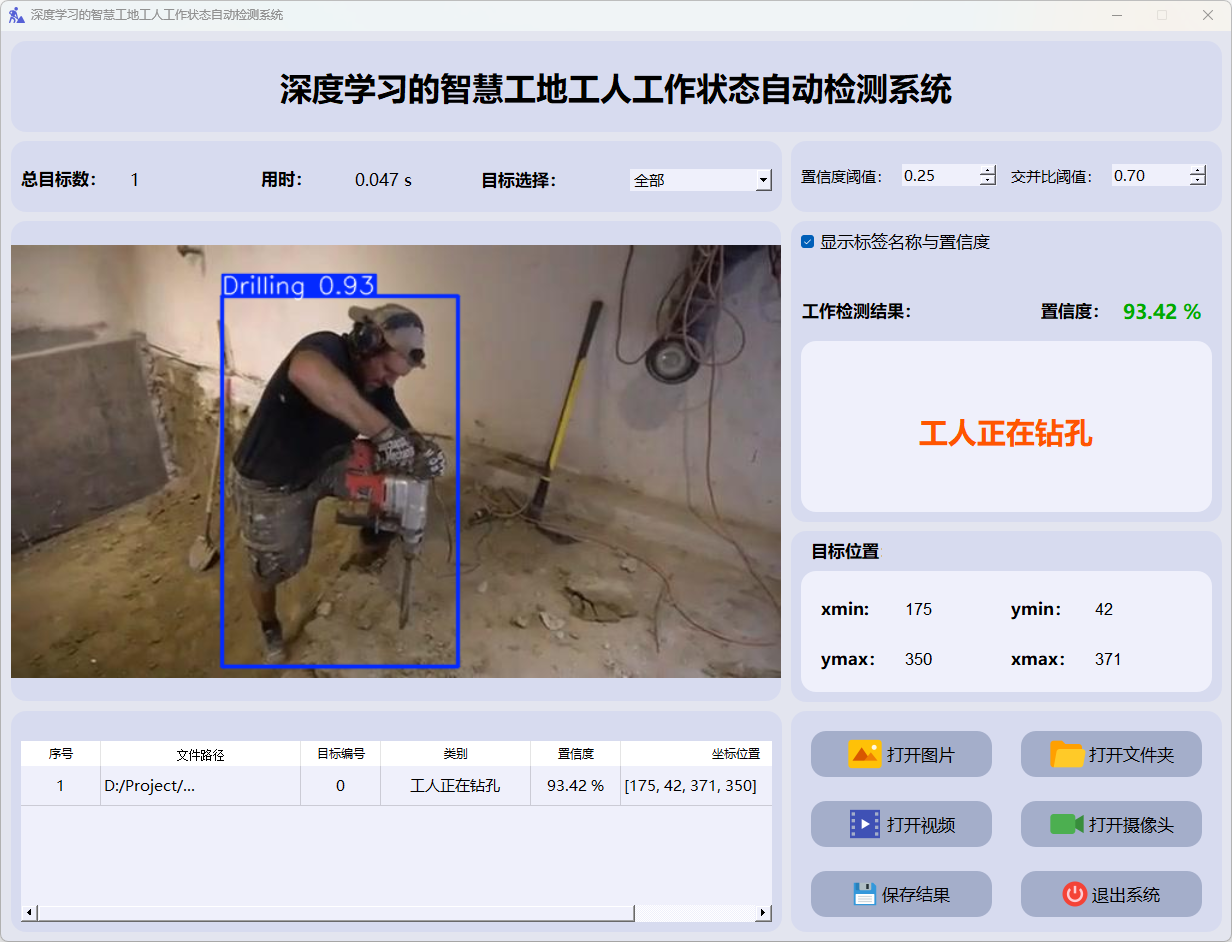
Task: Click the 用时 value 0.047 s
Action: pyautogui.click(x=383, y=180)
